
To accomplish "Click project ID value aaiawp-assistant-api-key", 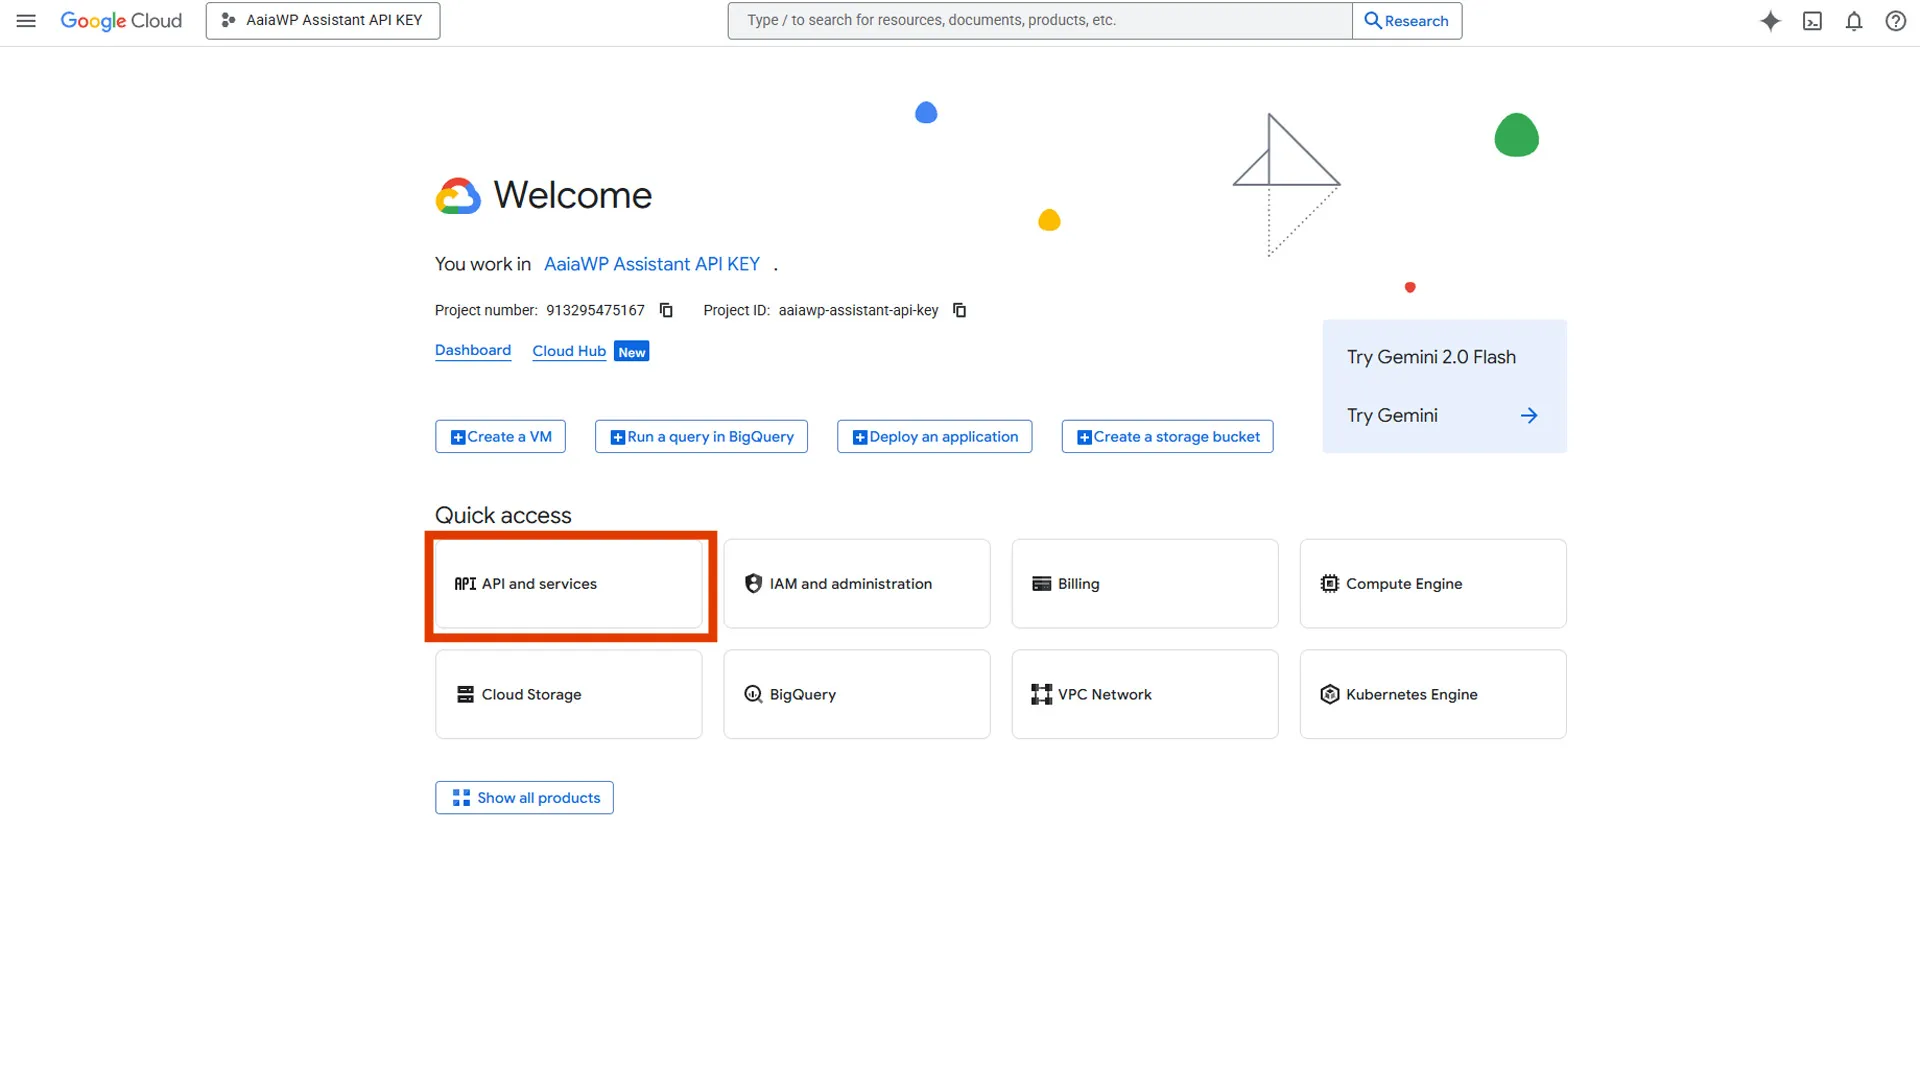I will pyautogui.click(x=858, y=310).
